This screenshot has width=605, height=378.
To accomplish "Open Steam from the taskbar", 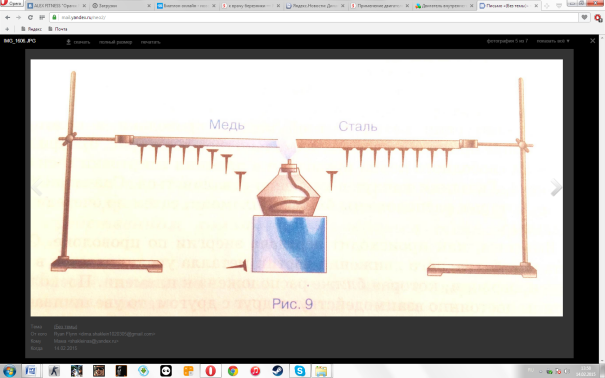I will tap(277, 371).
